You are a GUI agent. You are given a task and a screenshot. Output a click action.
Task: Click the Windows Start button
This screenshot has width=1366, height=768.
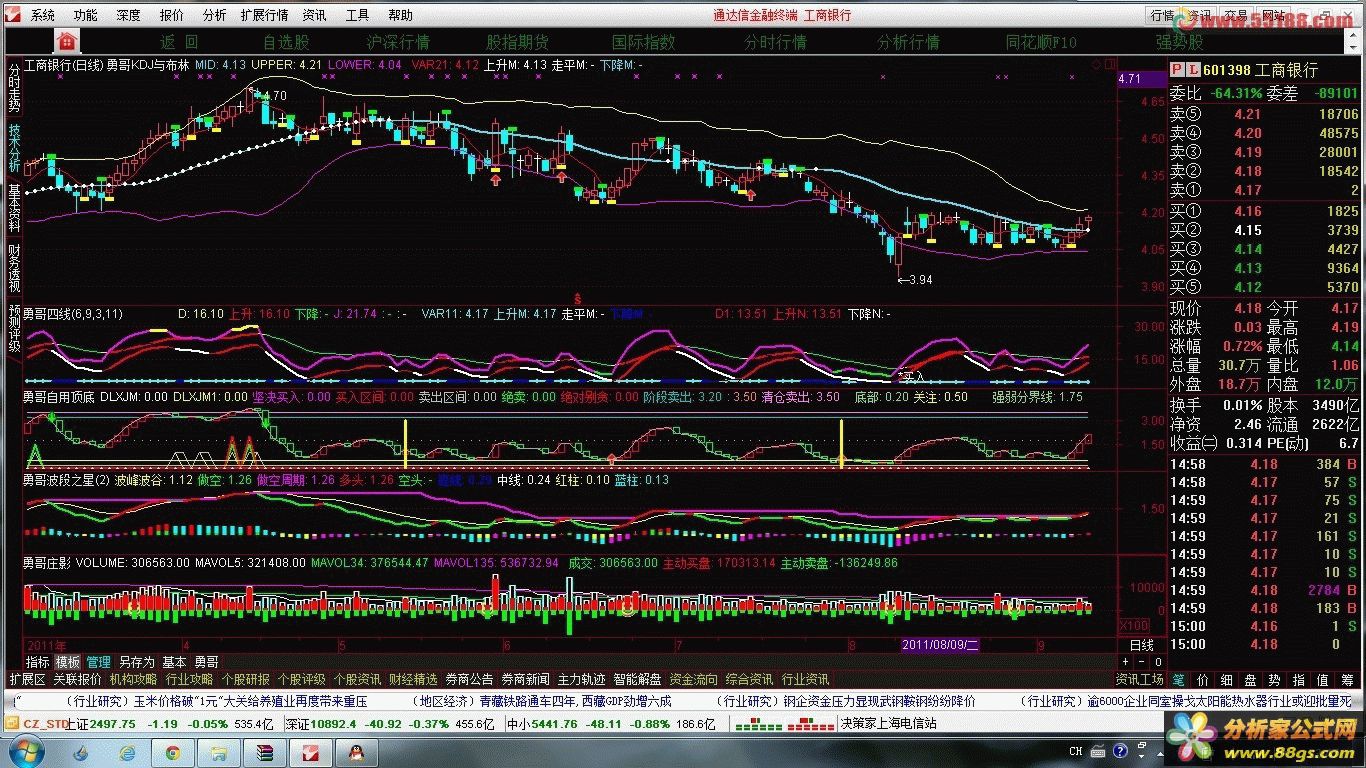pos(26,750)
